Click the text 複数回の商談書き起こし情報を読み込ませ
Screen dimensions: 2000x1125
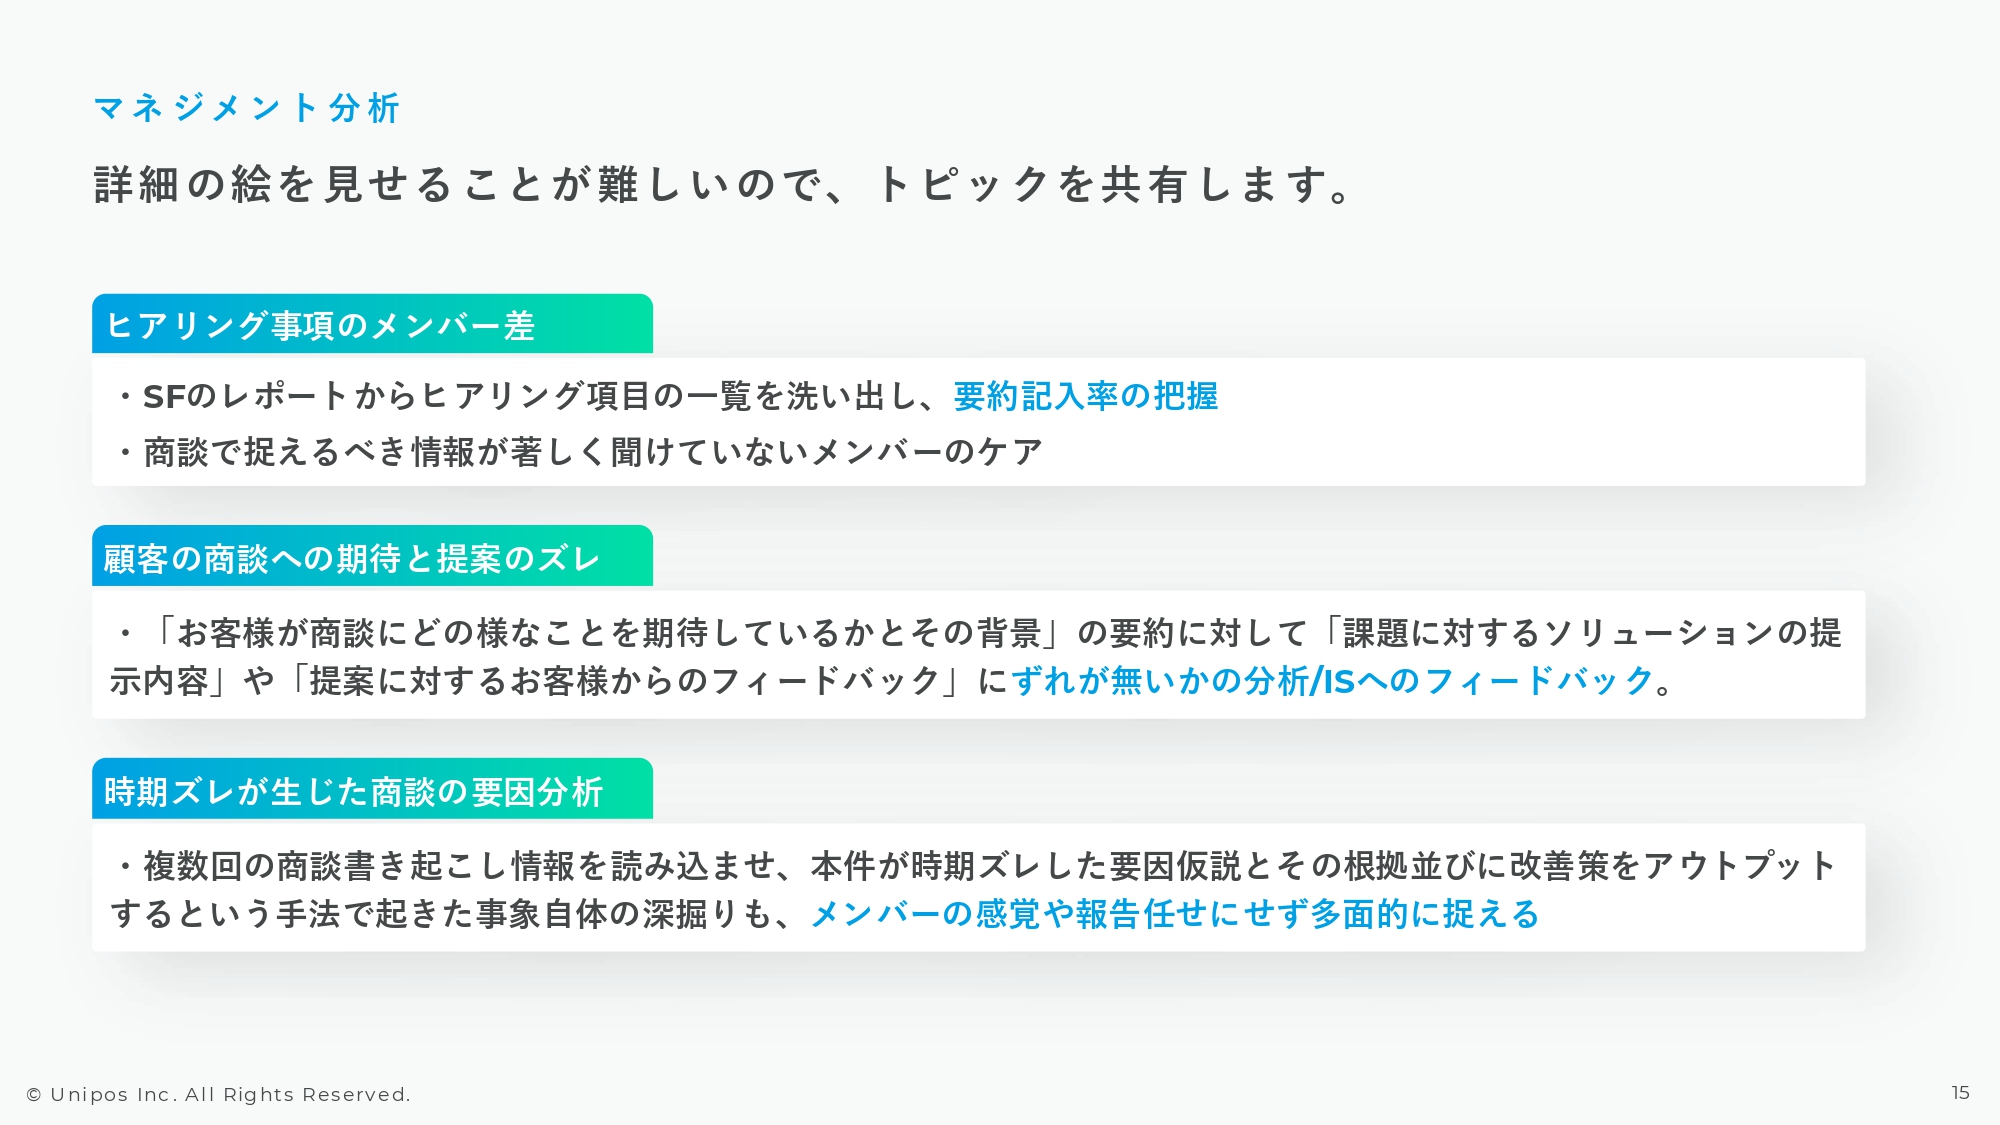pos(459,866)
